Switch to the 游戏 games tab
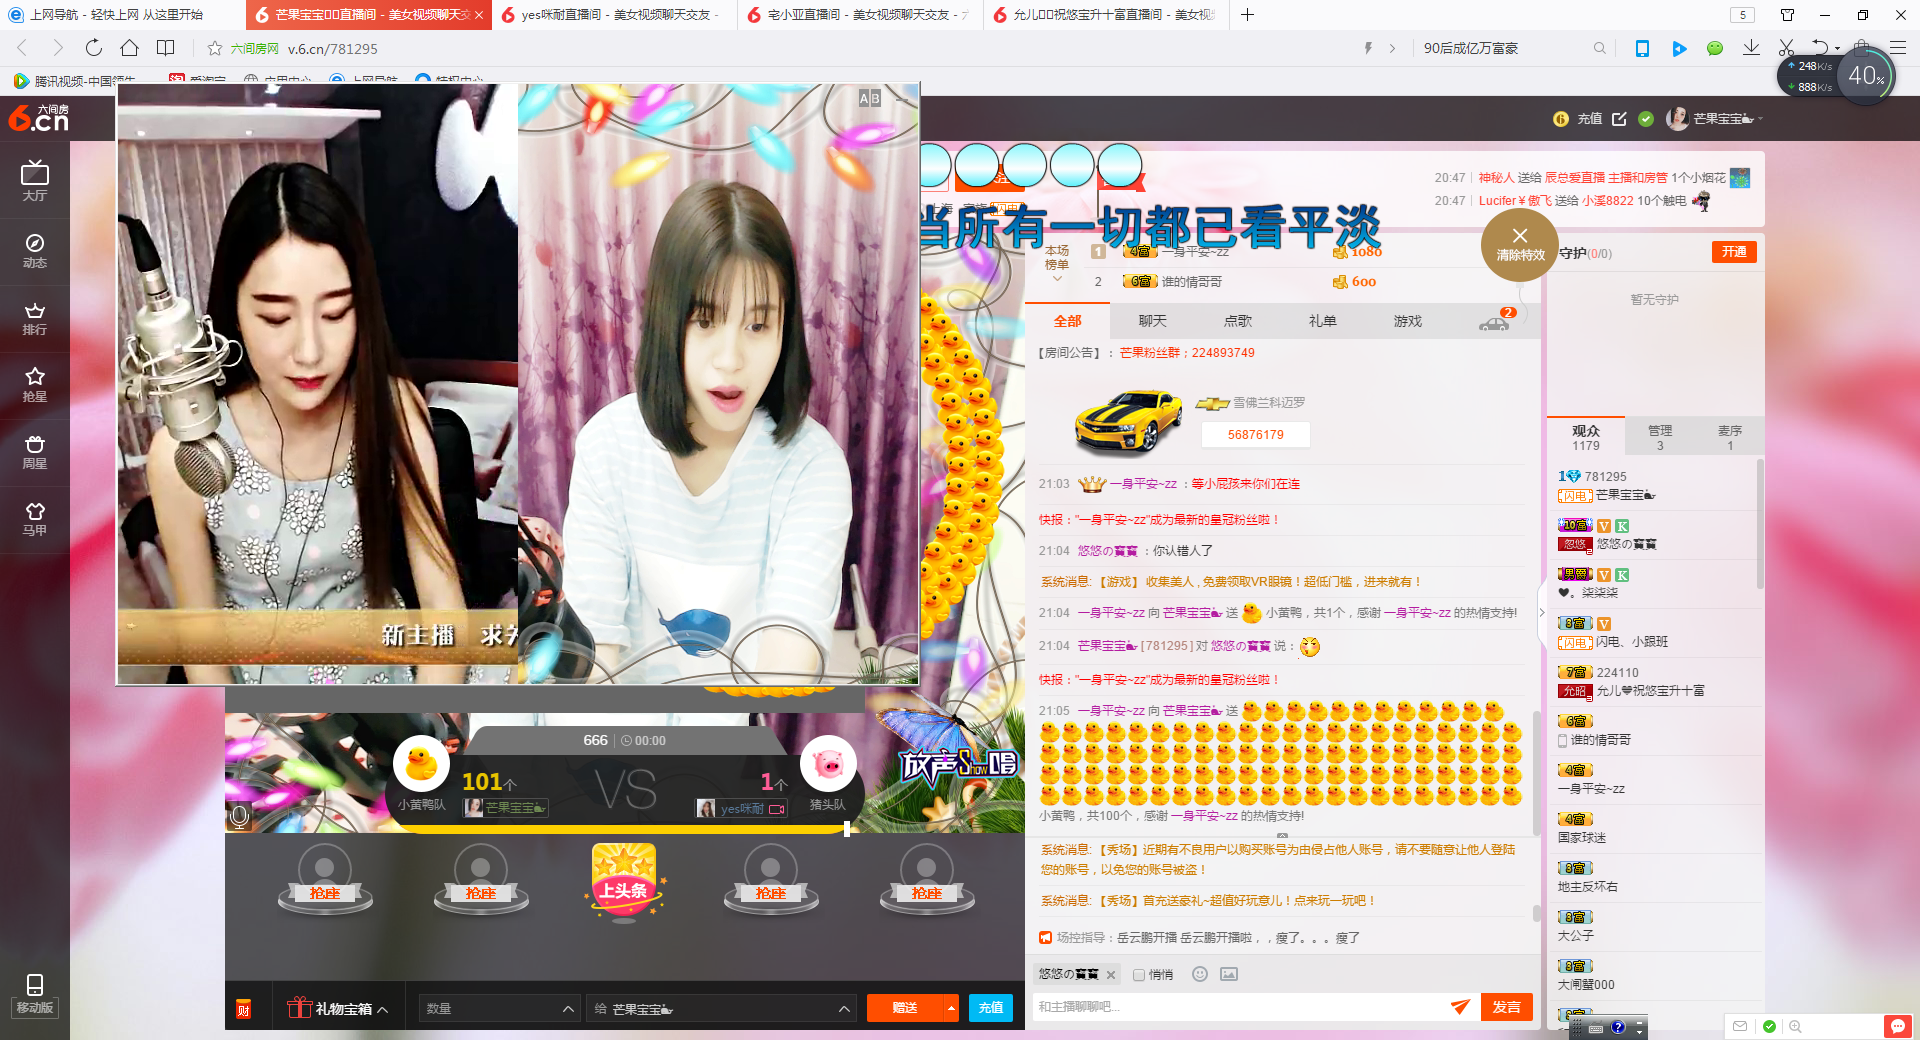The height and width of the screenshot is (1040, 1920). [x=1407, y=321]
